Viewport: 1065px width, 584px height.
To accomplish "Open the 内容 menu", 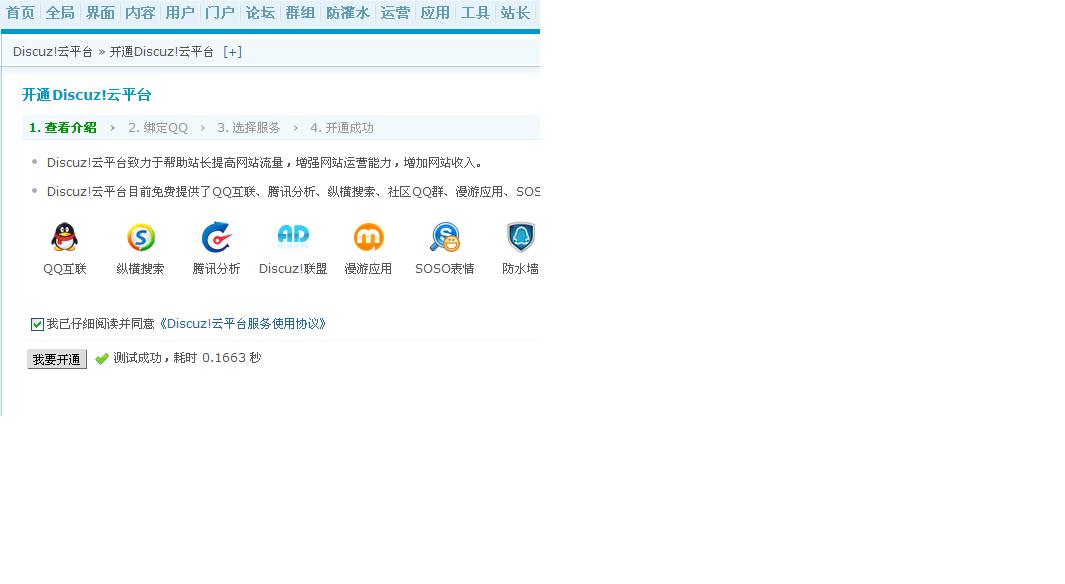I will click(141, 13).
